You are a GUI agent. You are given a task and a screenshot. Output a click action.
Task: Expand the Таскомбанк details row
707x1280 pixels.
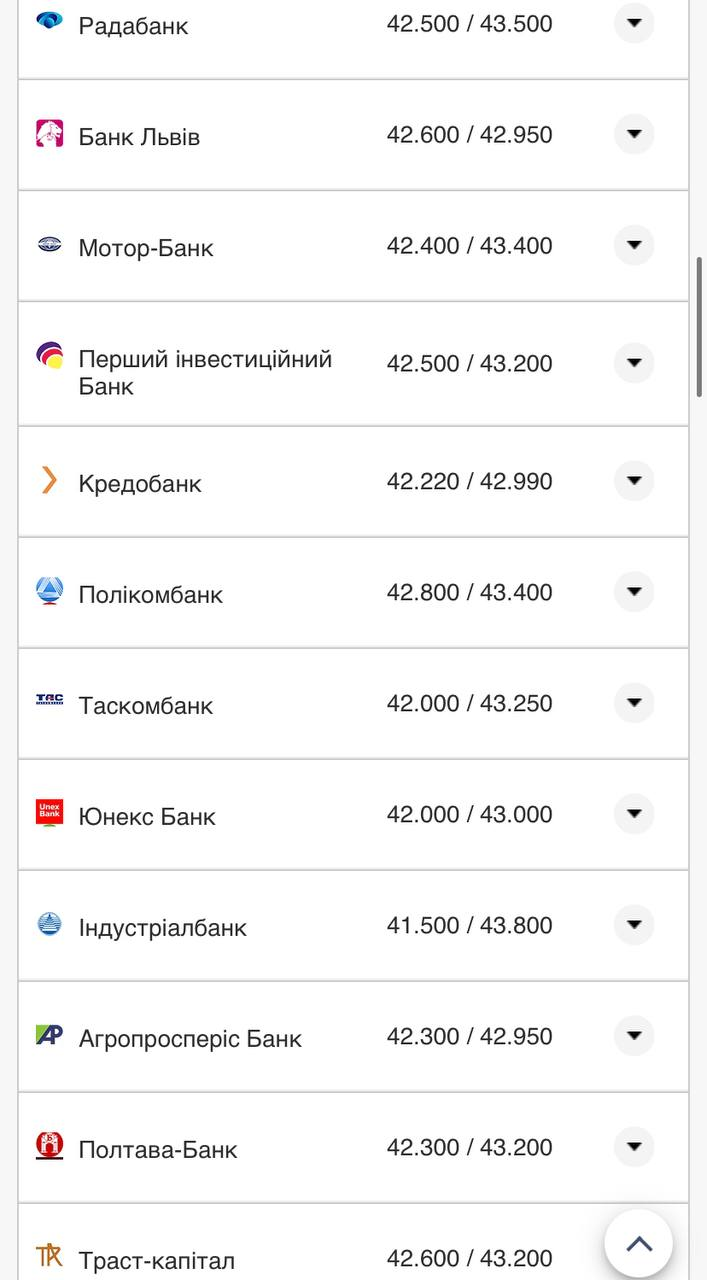point(634,702)
